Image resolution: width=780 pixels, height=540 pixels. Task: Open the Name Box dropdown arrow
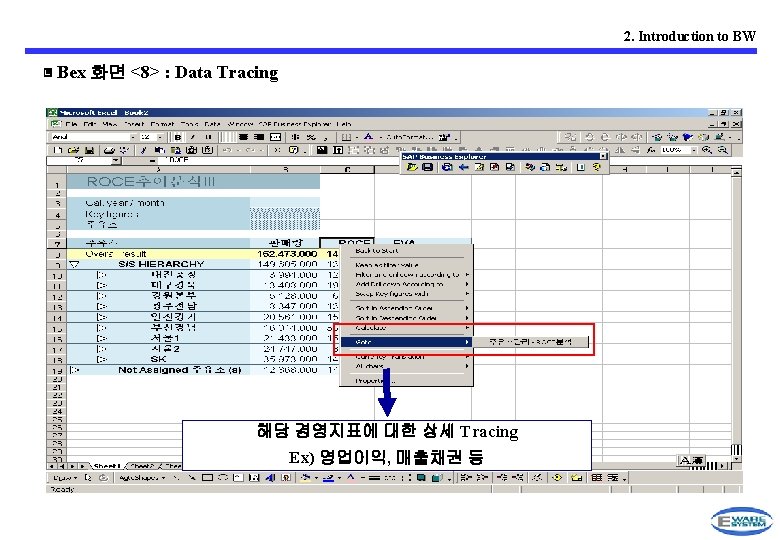click(115, 161)
